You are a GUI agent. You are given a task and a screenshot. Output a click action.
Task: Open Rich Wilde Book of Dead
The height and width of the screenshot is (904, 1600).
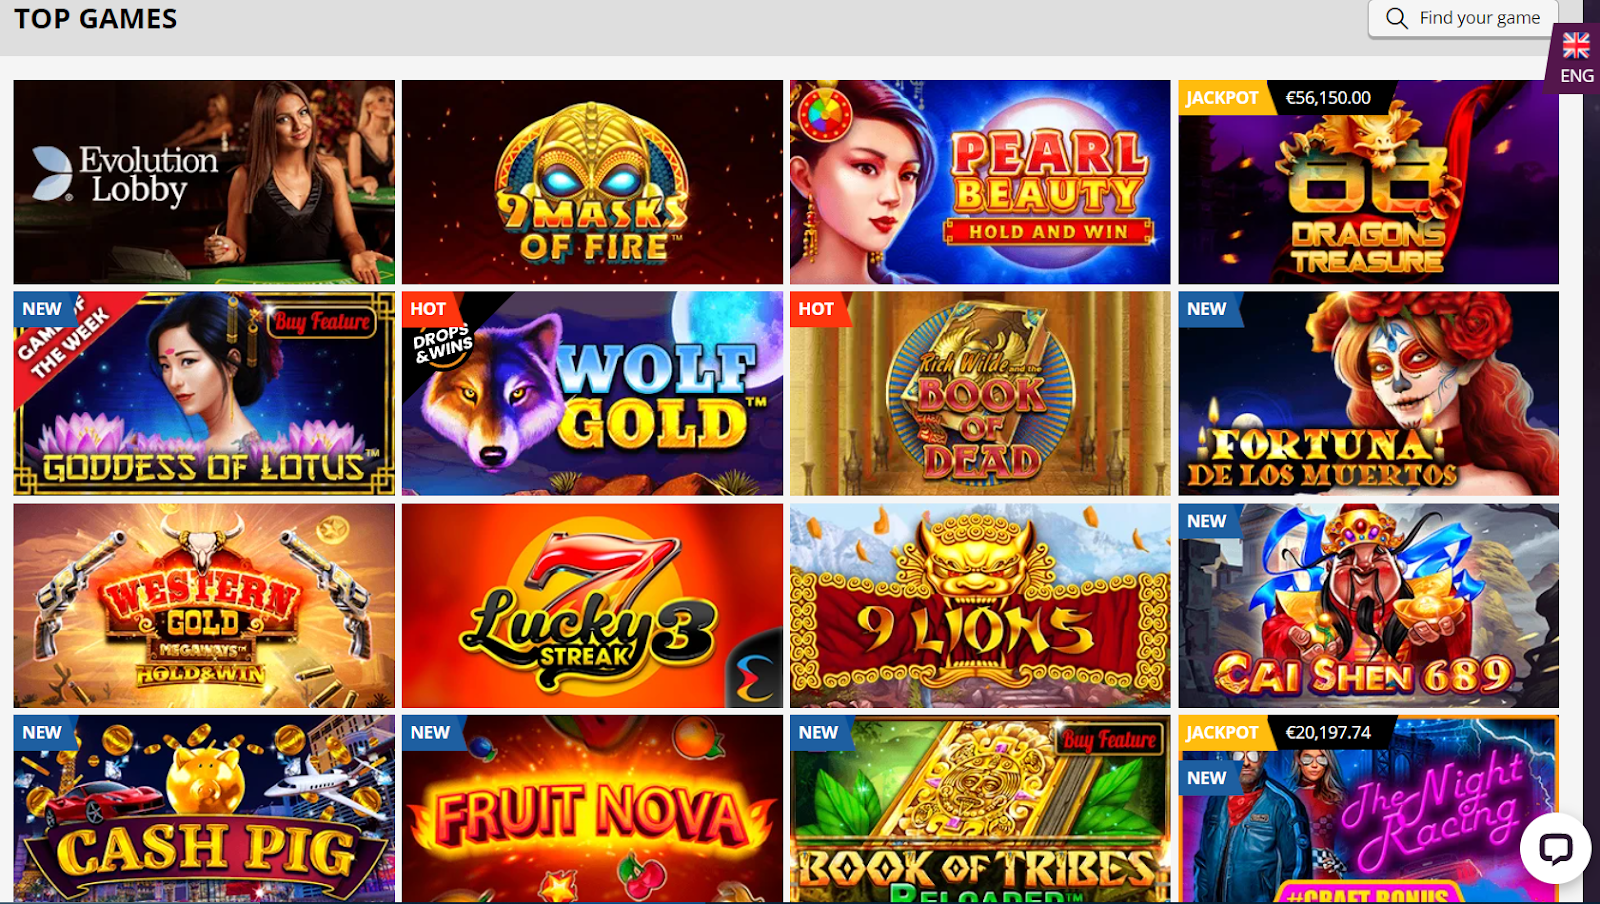point(980,393)
